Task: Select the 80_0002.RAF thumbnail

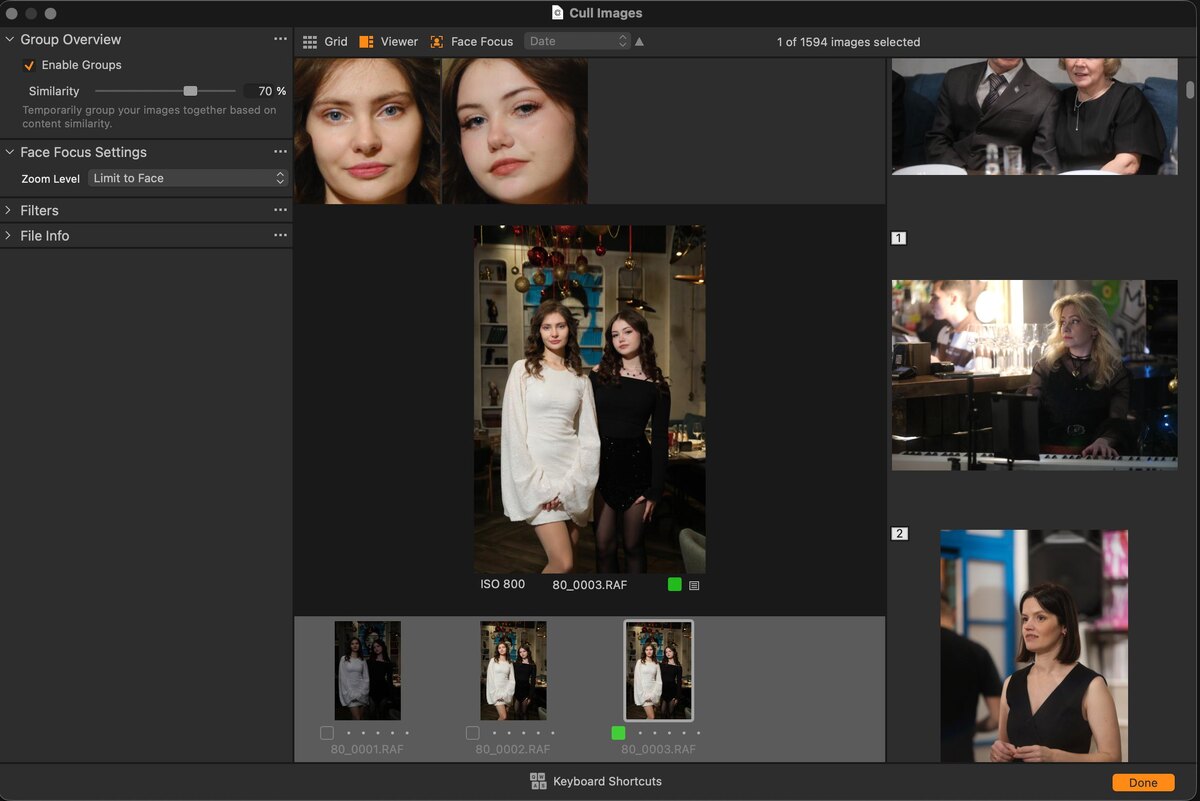Action: tap(513, 670)
